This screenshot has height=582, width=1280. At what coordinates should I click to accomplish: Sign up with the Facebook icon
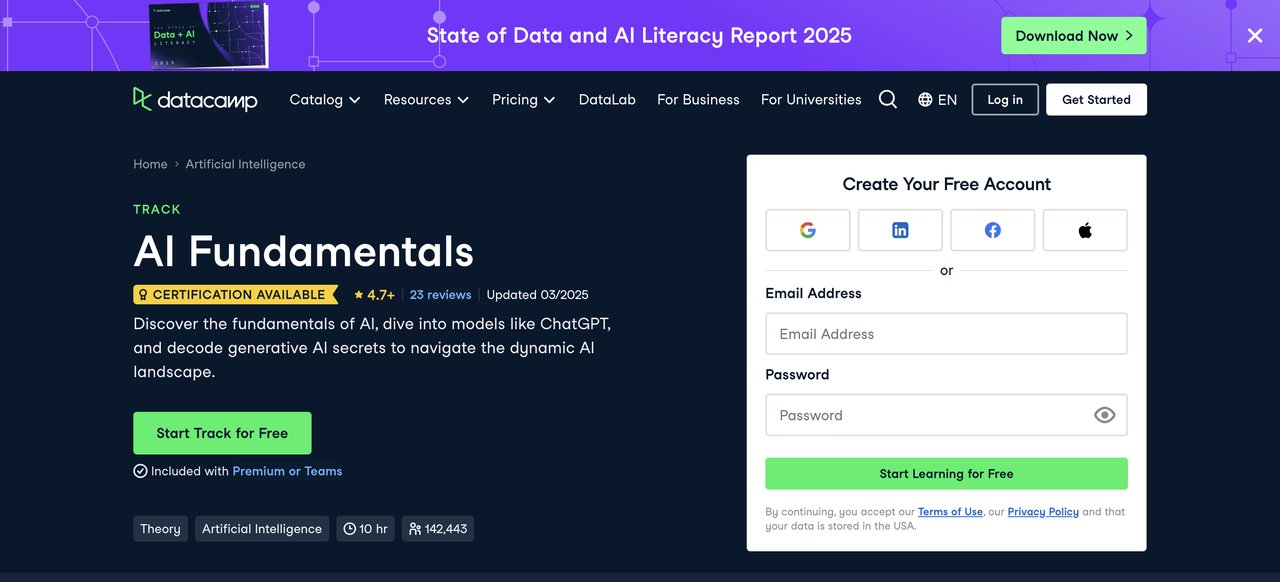[992, 230]
